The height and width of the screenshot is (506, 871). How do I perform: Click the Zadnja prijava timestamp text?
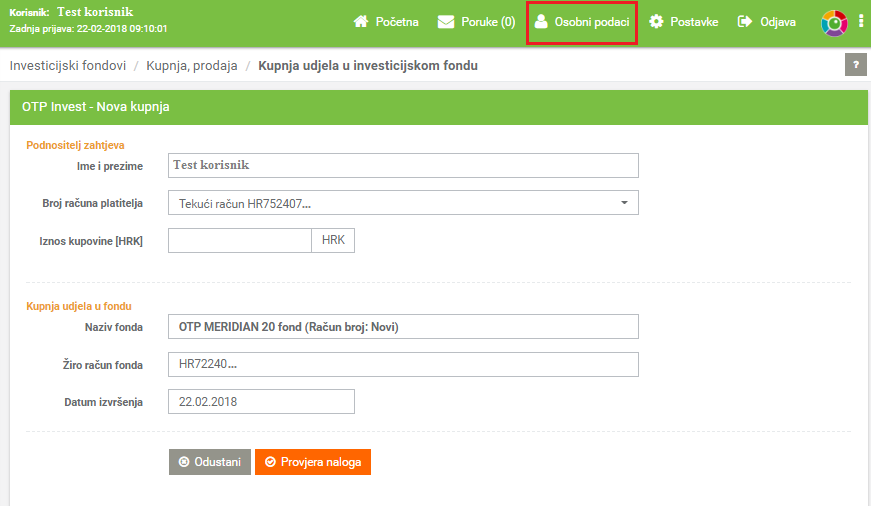(x=88, y=29)
